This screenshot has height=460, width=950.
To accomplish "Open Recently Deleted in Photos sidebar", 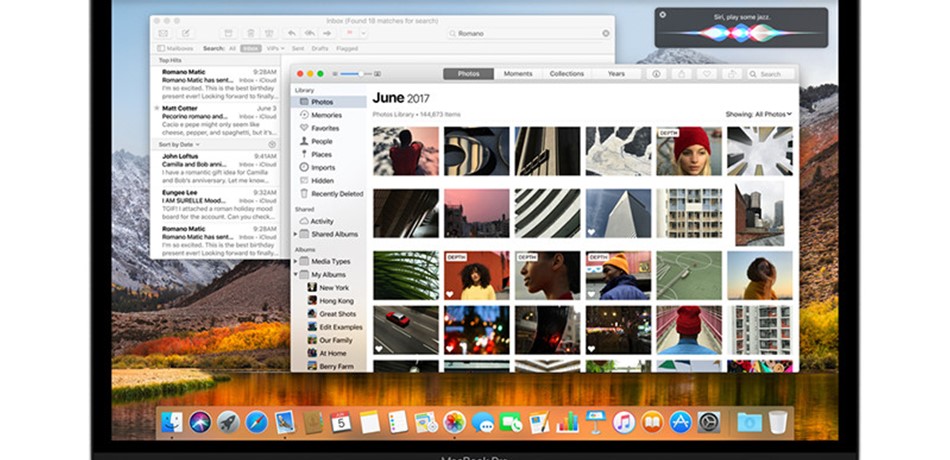I will click(328, 194).
